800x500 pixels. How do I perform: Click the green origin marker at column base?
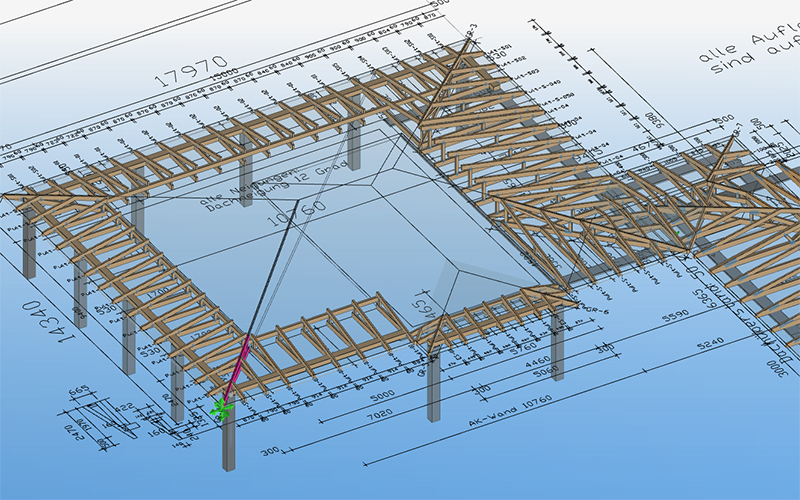pos(222,408)
